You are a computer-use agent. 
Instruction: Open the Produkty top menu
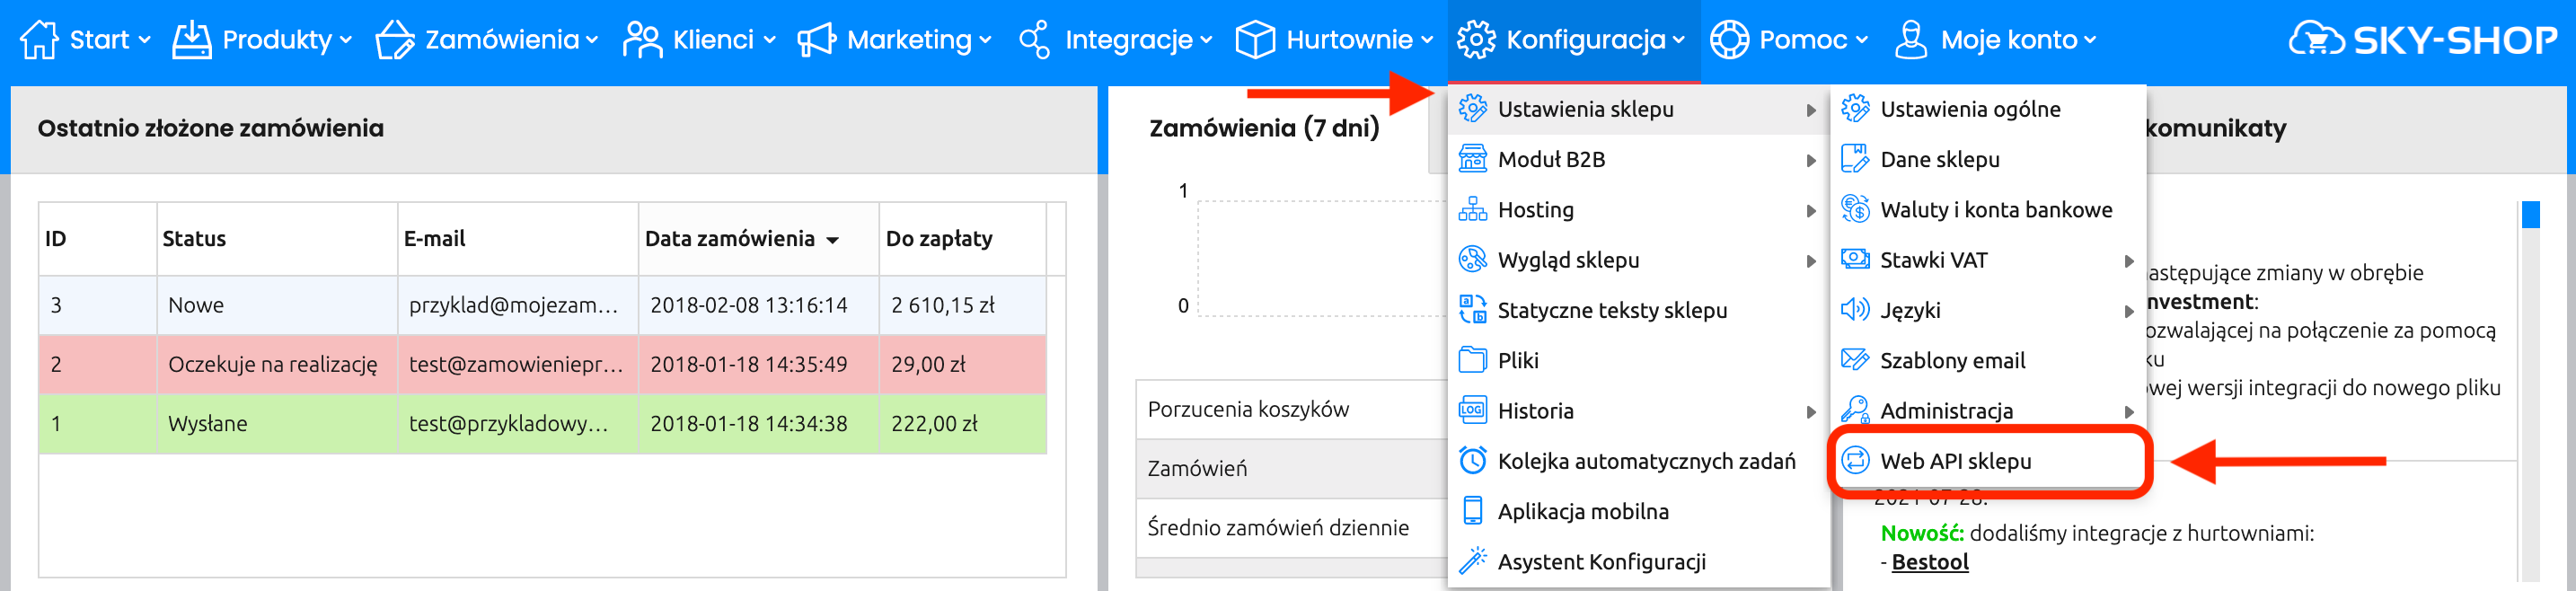point(262,40)
